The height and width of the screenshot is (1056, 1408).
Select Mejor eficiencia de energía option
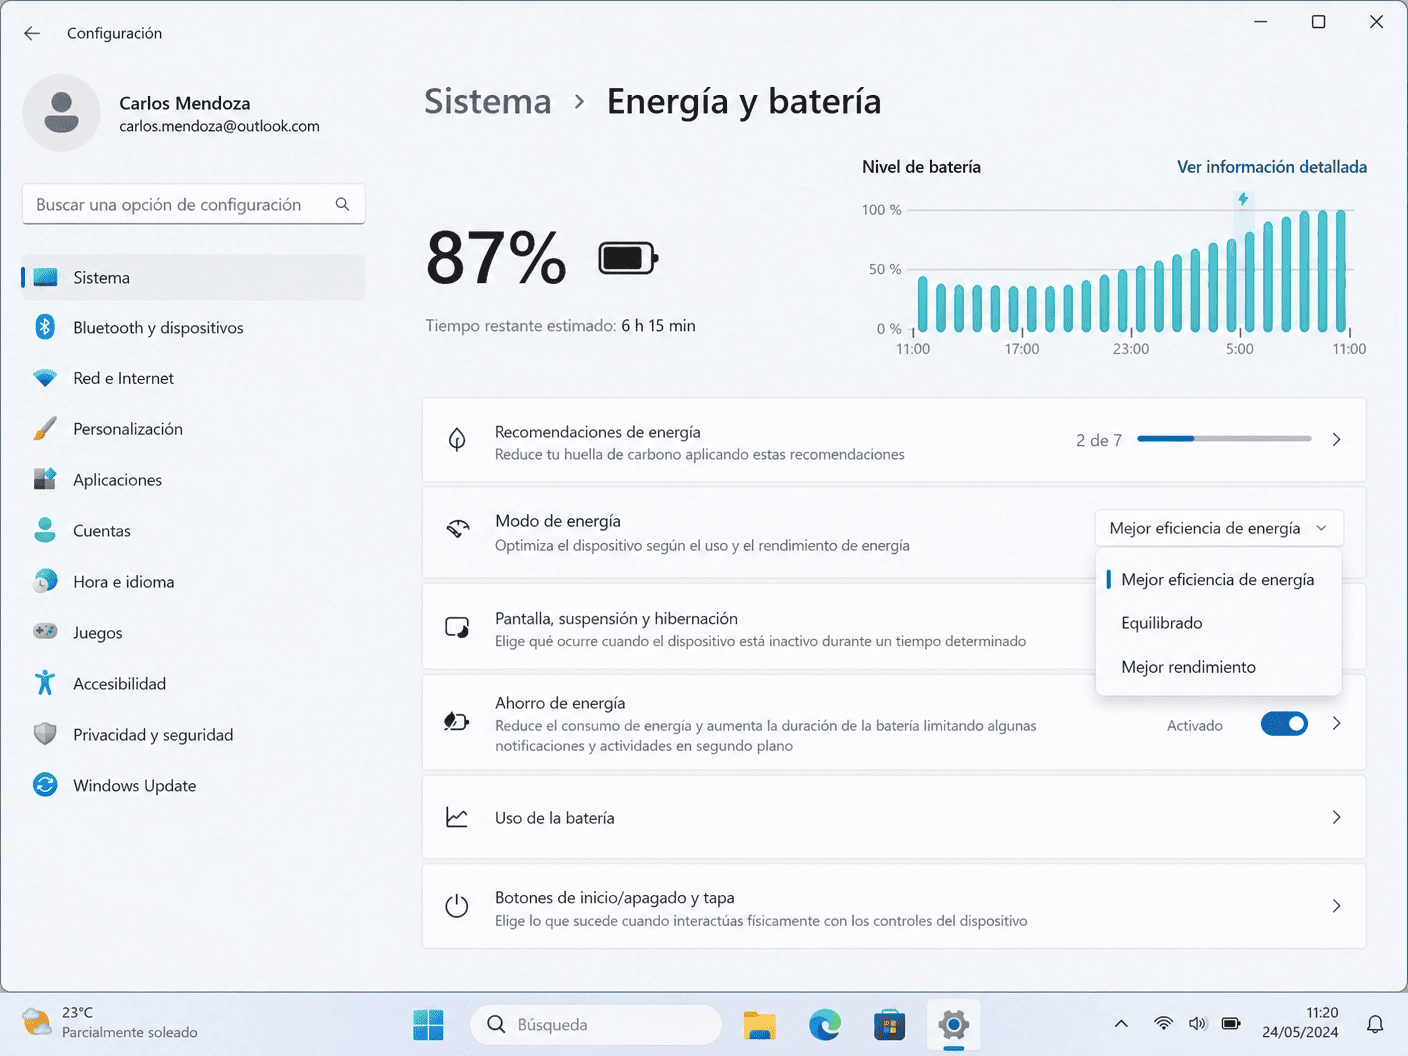click(x=1218, y=580)
